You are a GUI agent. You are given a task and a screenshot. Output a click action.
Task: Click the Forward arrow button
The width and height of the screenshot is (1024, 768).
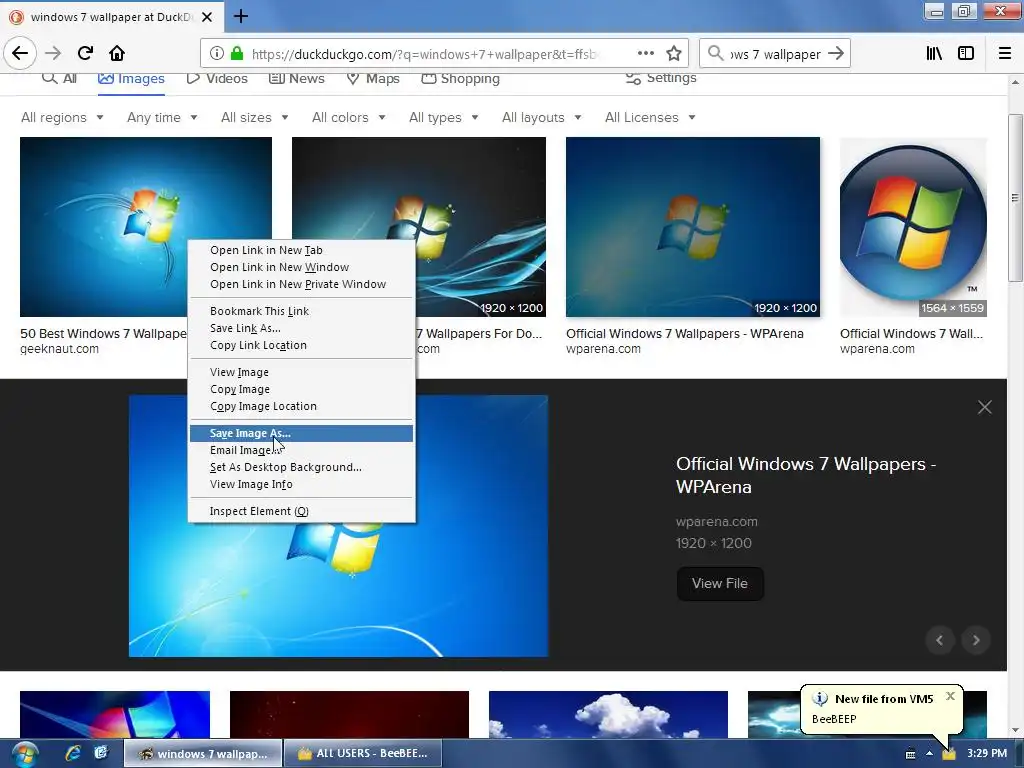click(x=53, y=54)
